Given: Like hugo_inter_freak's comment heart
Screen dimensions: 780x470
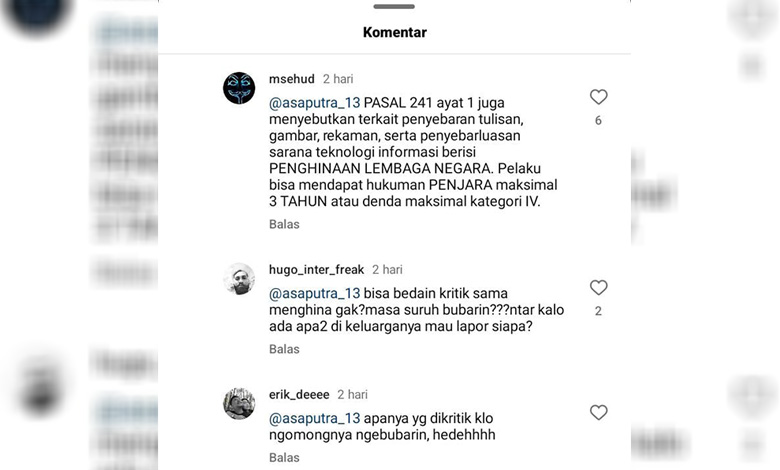Looking at the screenshot, I should point(598,287).
